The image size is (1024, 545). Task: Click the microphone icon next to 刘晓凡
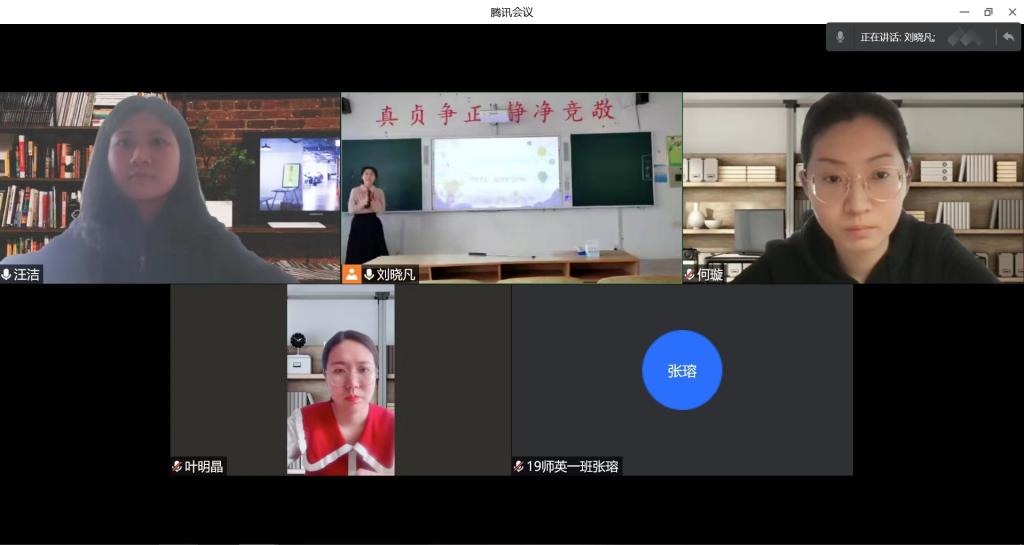[369, 274]
